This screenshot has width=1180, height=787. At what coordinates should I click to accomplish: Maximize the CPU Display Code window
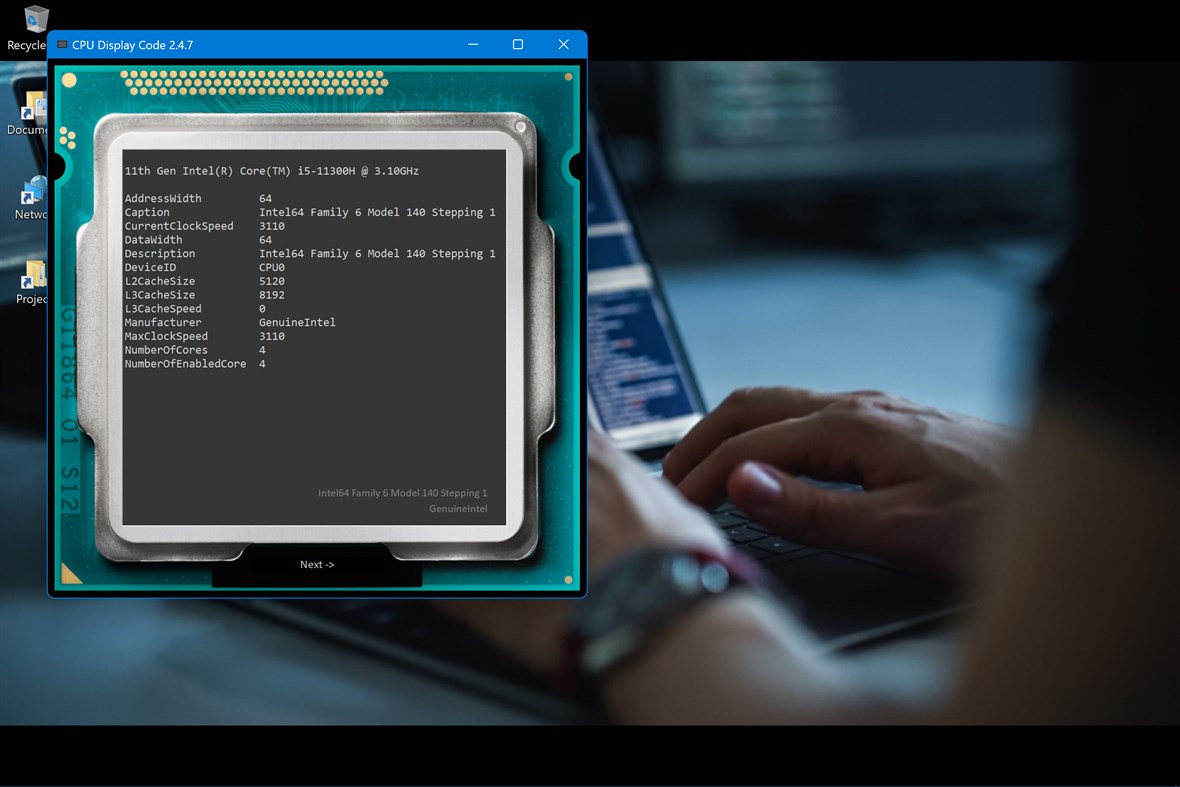click(x=518, y=44)
